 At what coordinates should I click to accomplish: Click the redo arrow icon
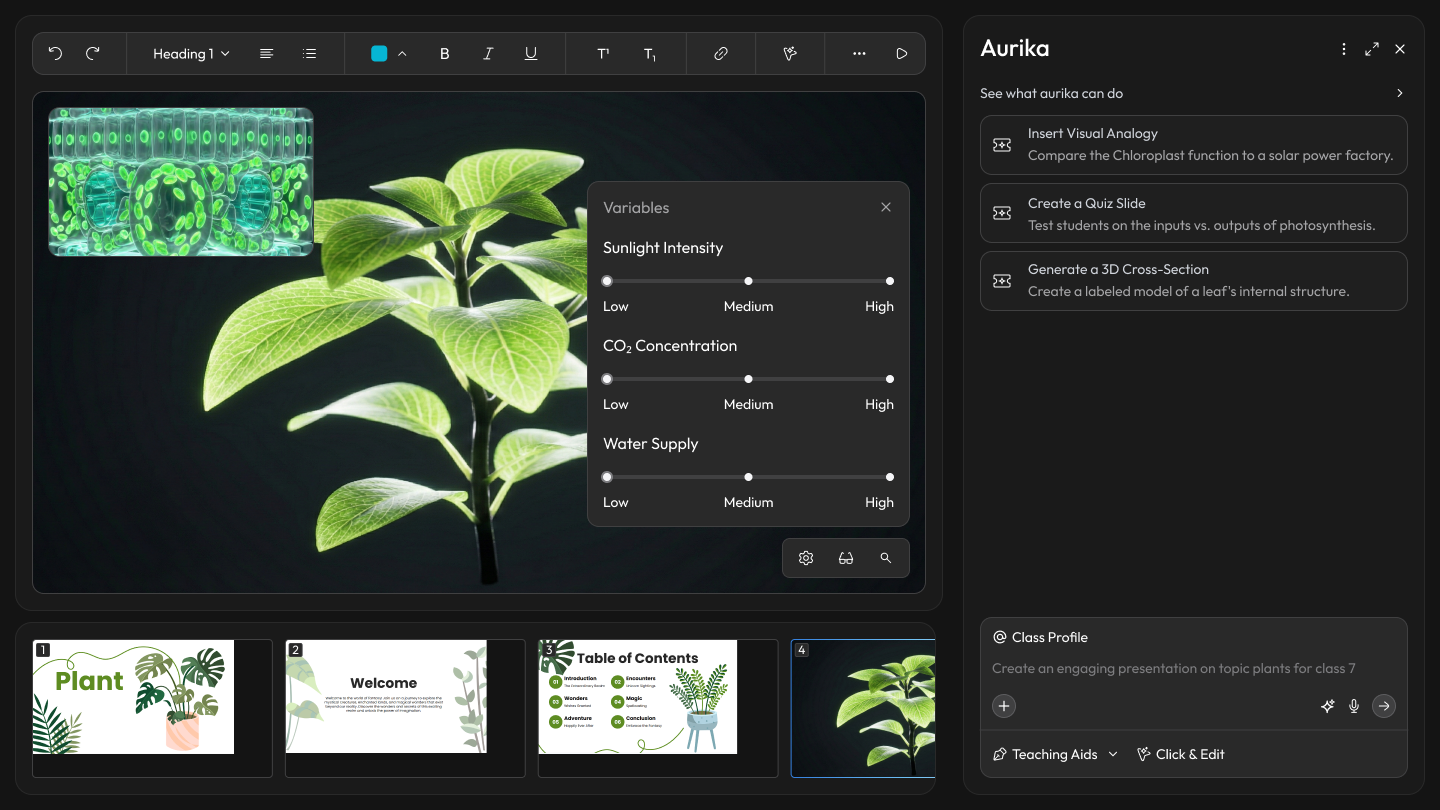coord(93,54)
